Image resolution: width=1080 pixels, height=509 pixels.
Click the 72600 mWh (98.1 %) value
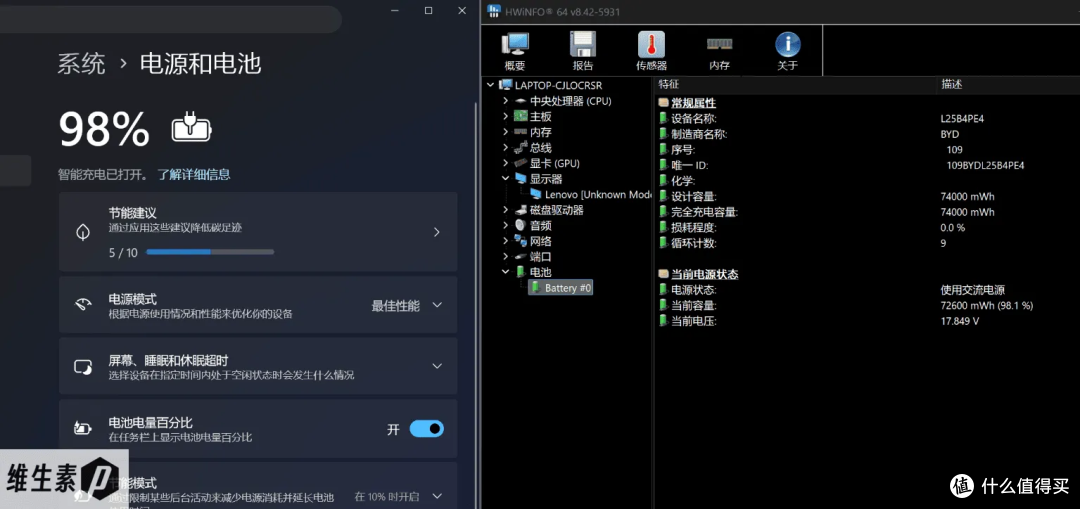point(986,306)
